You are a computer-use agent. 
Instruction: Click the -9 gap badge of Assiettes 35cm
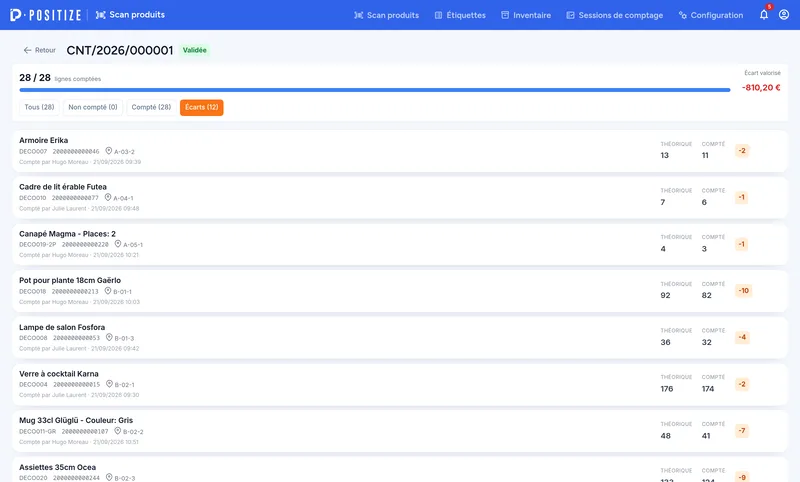coord(742,477)
